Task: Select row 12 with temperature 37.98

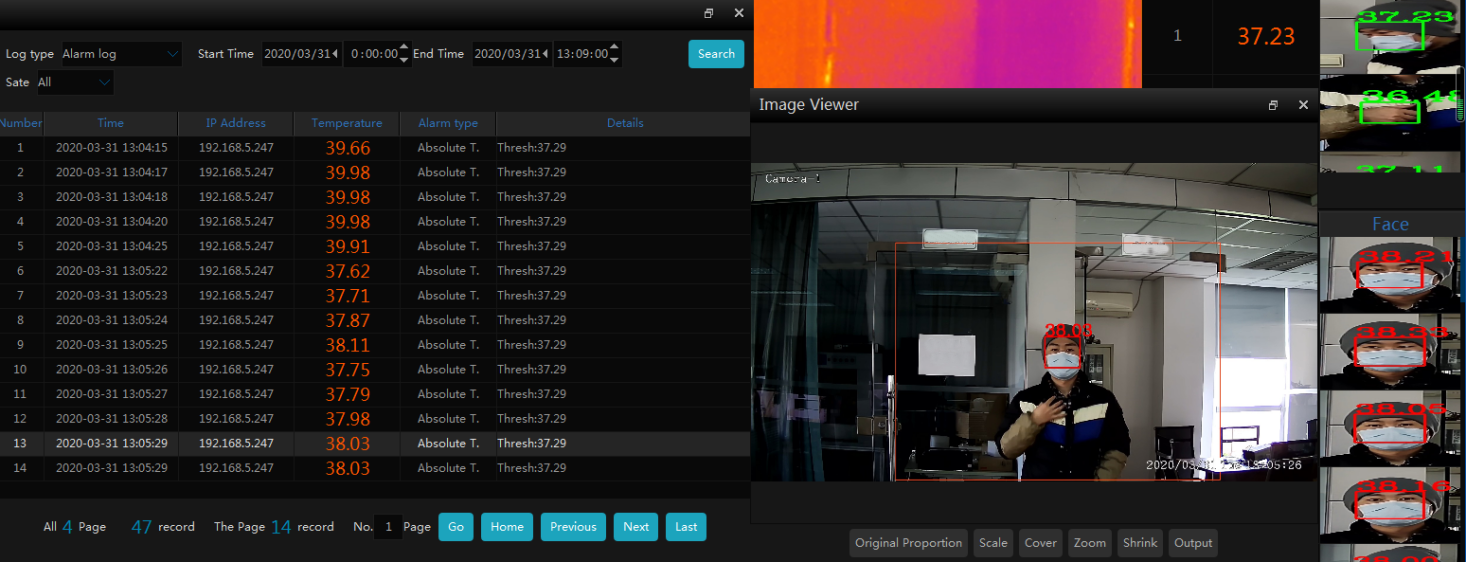Action: pos(375,419)
